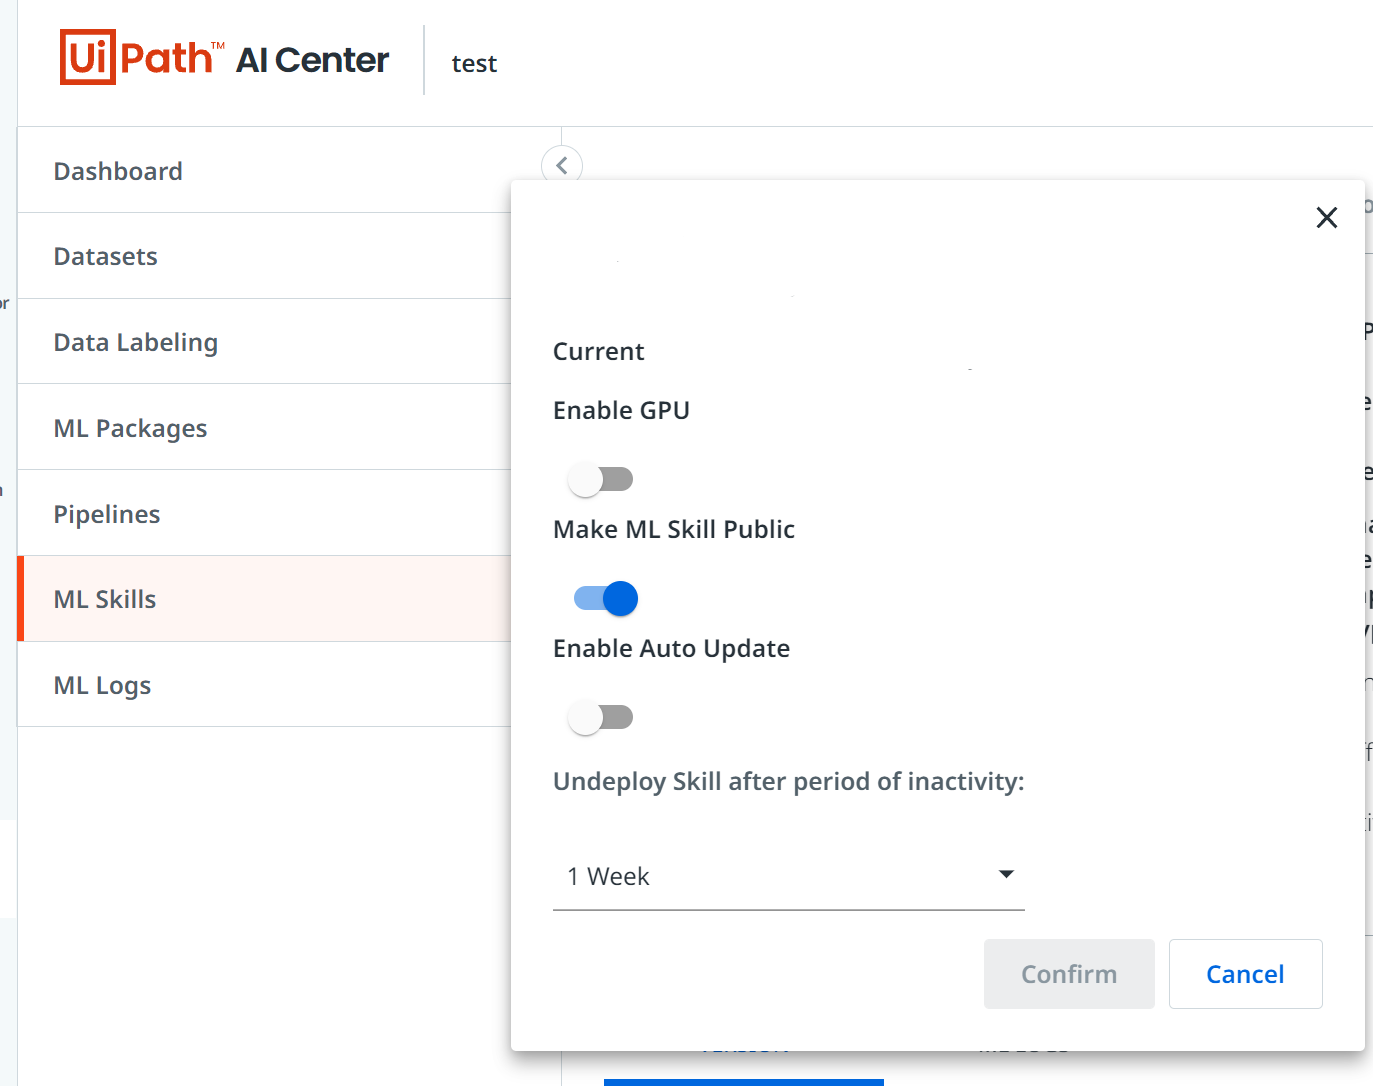Click the test project name in header

pos(474,64)
